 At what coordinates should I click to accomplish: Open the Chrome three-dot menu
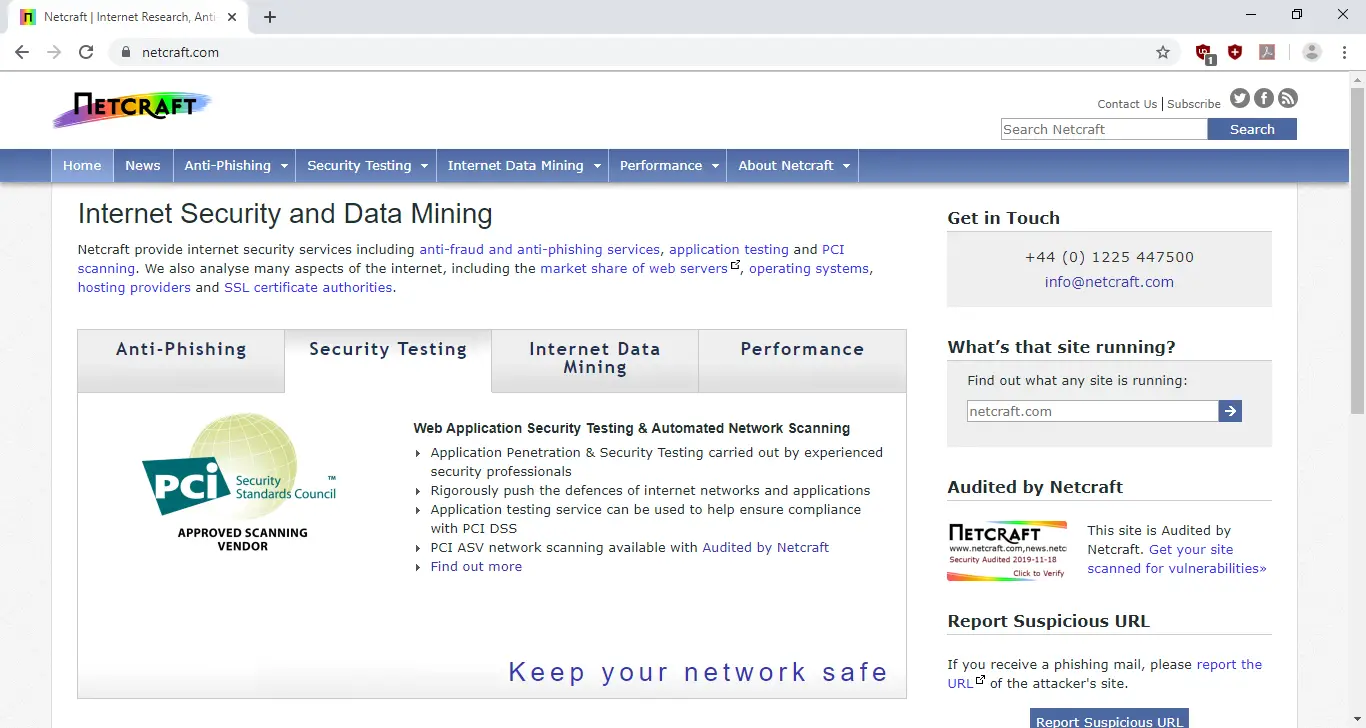(1344, 52)
